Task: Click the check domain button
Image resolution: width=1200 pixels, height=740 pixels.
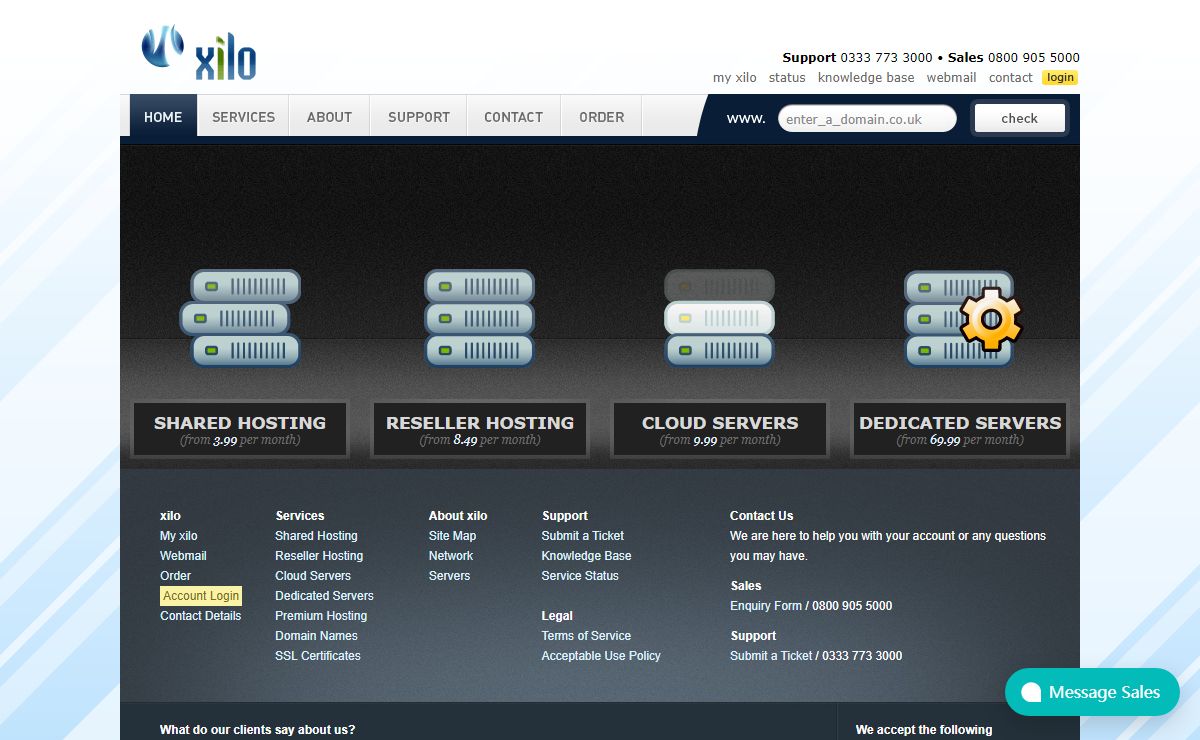Action: [x=1019, y=118]
